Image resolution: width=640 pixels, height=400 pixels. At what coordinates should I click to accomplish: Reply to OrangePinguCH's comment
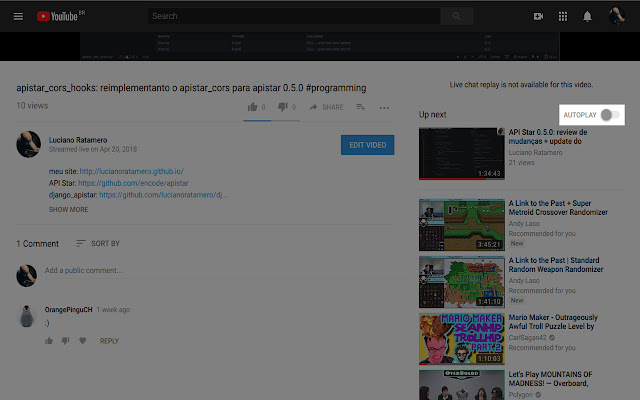(x=109, y=341)
